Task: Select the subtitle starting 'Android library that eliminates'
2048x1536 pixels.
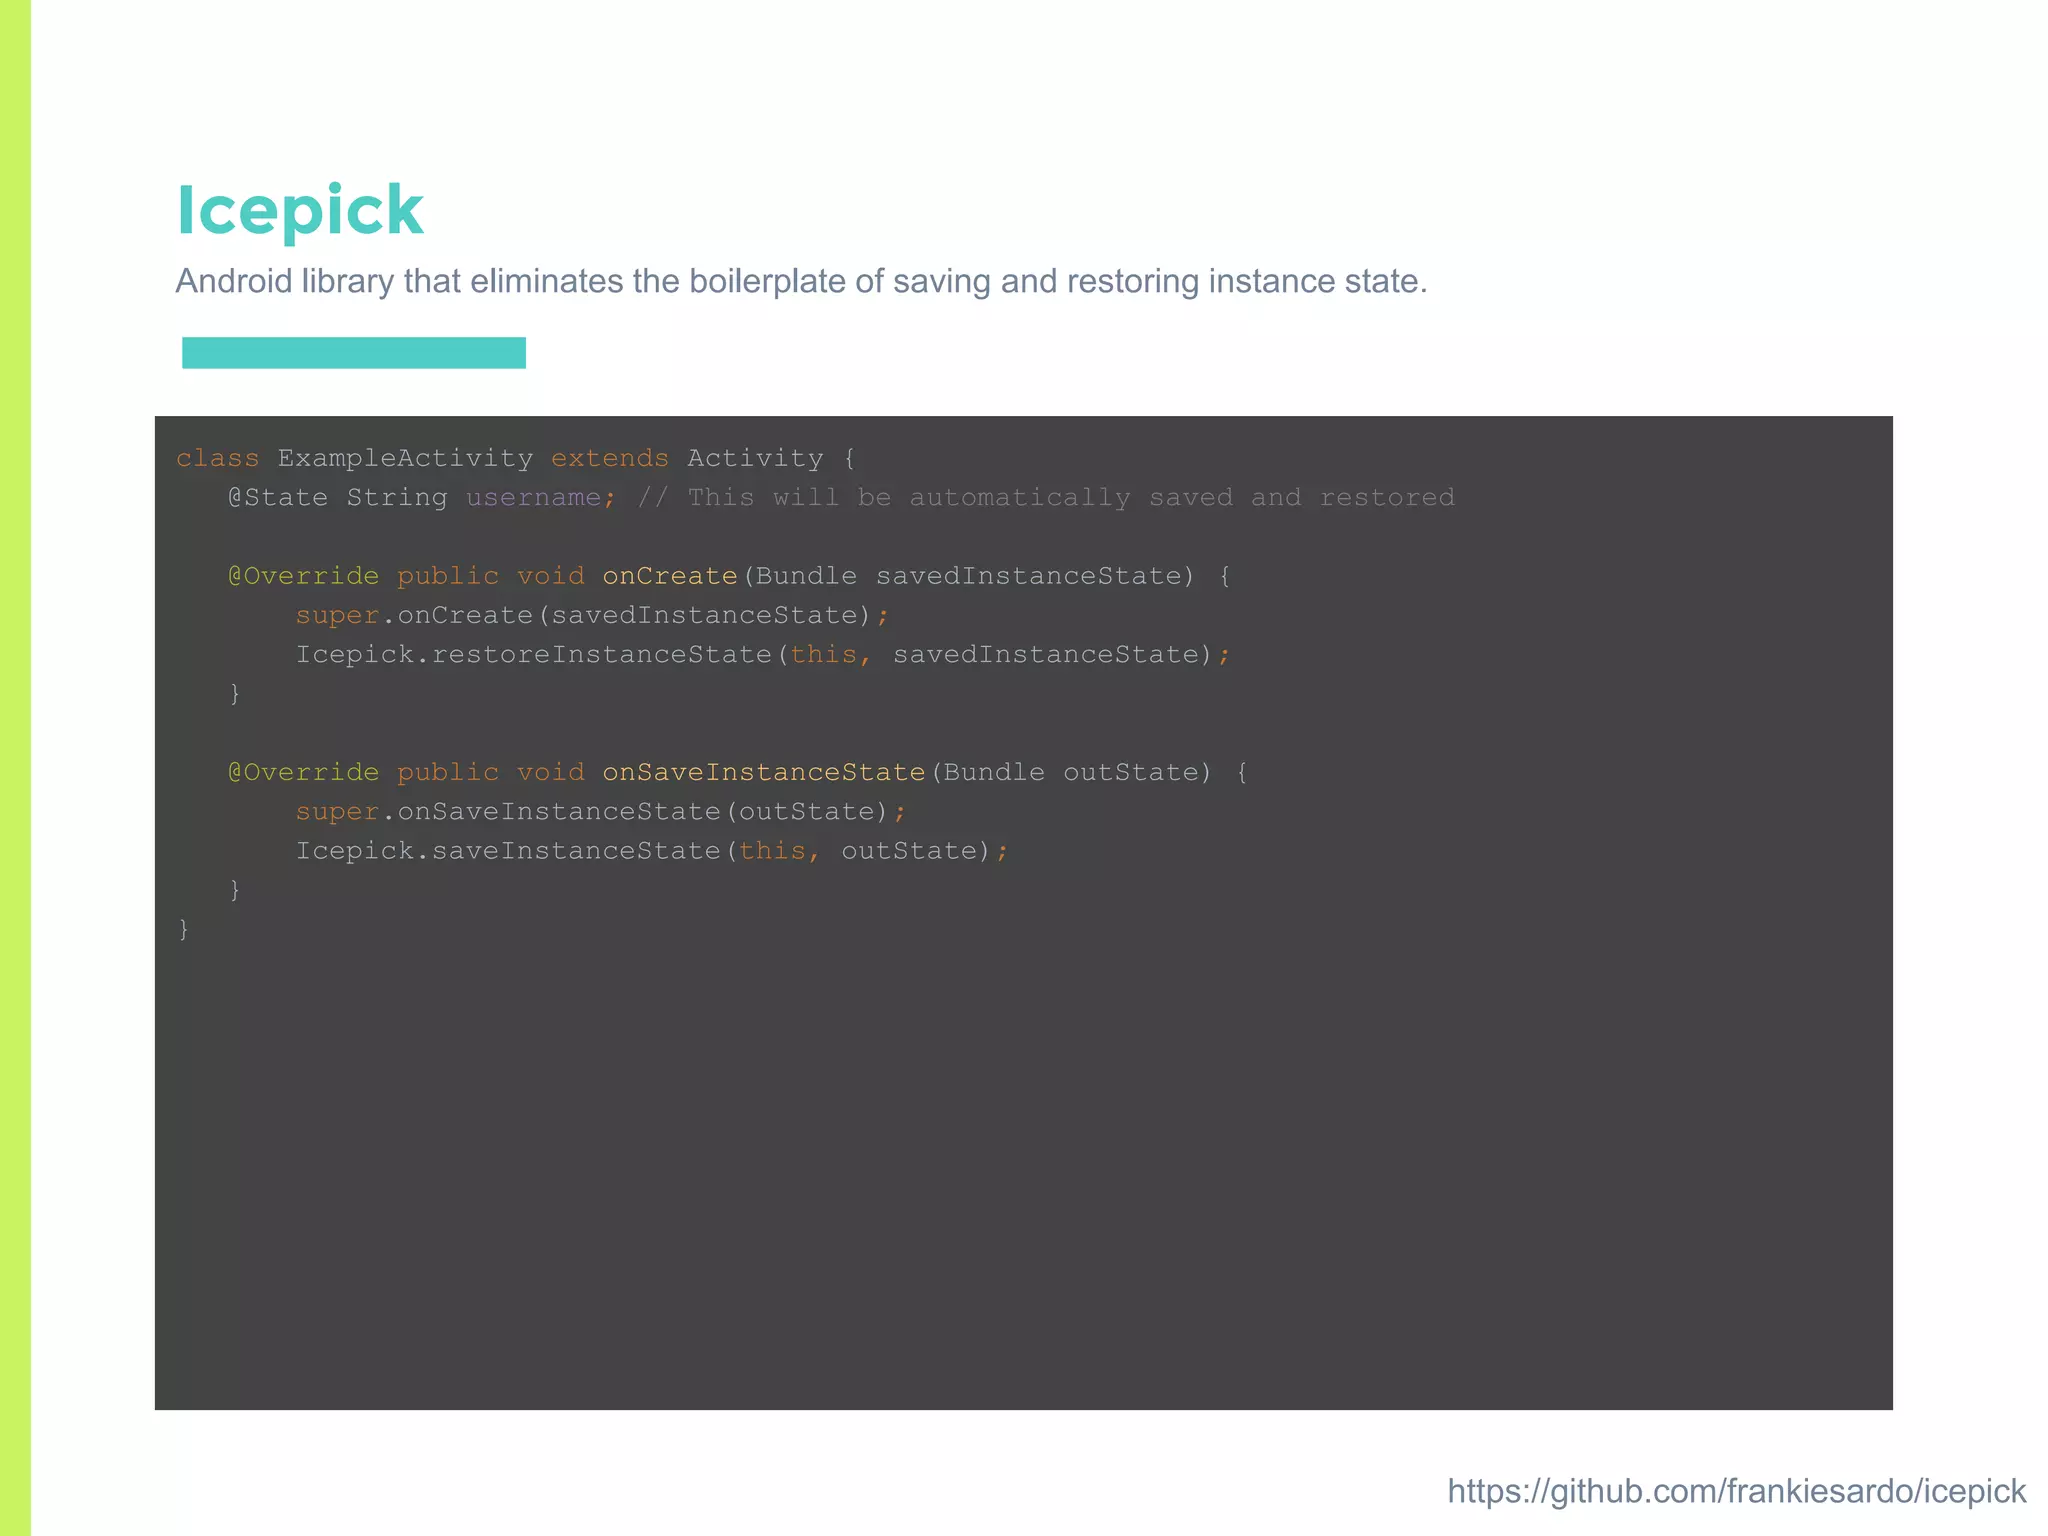Action: coord(801,281)
